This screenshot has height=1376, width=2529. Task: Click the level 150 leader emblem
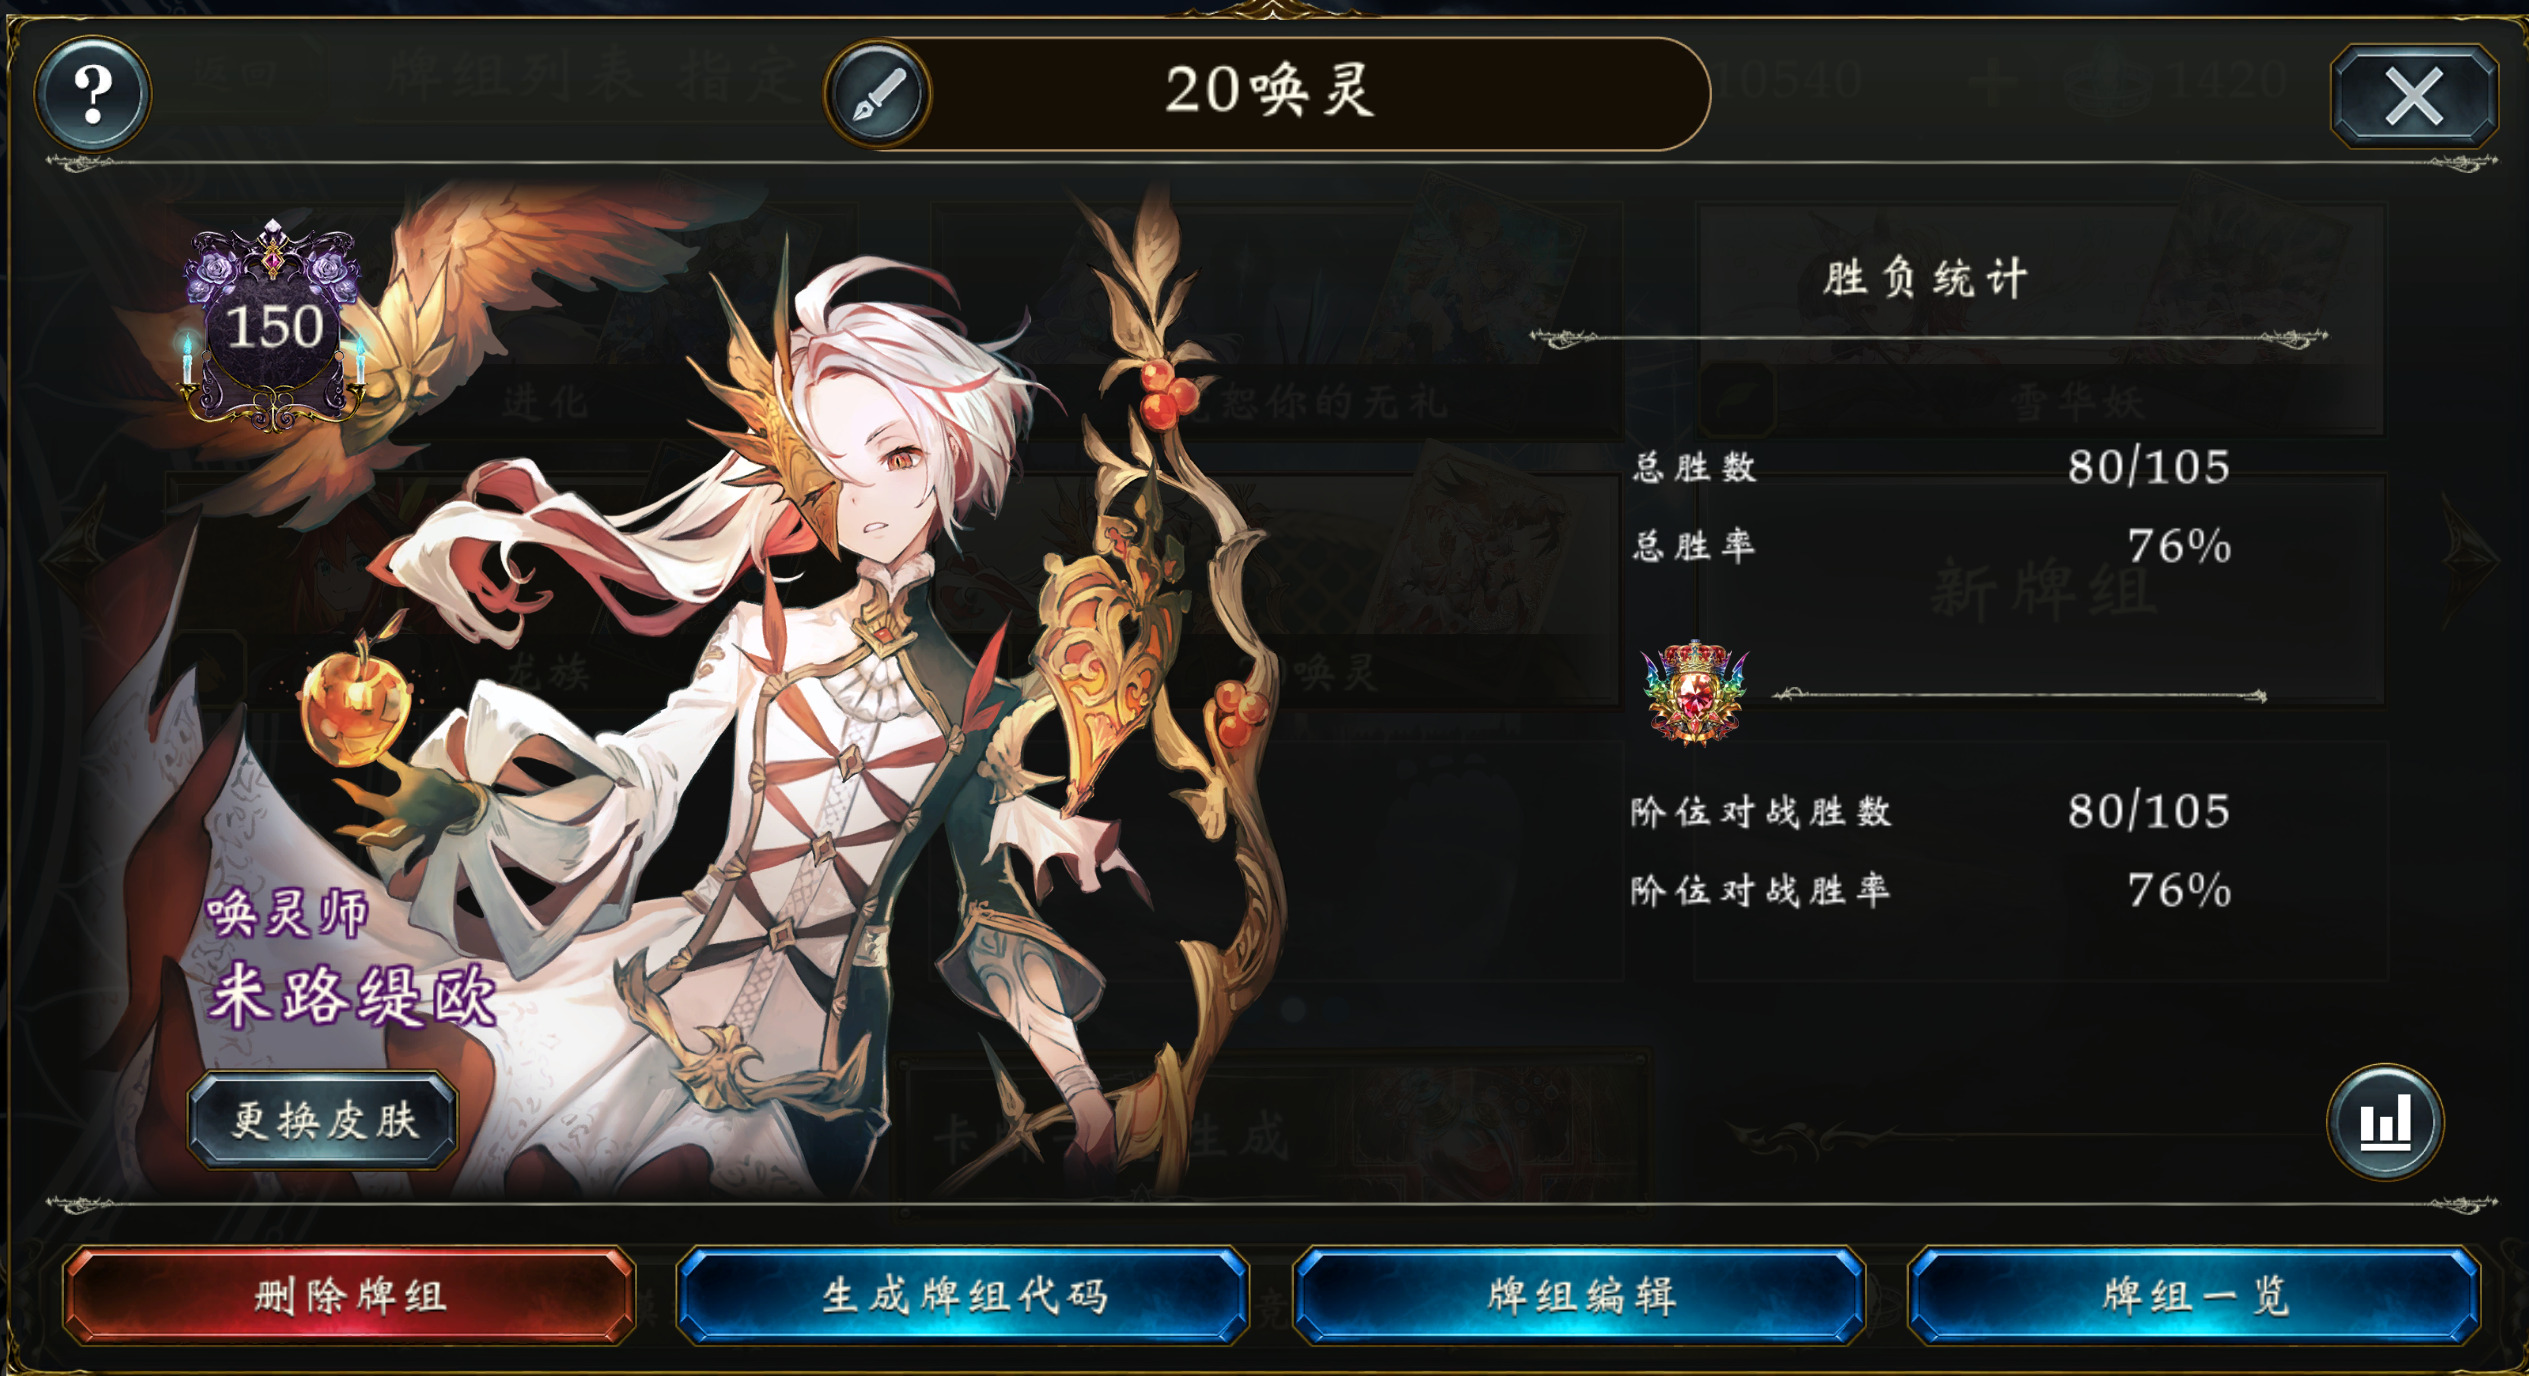pos(273,326)
